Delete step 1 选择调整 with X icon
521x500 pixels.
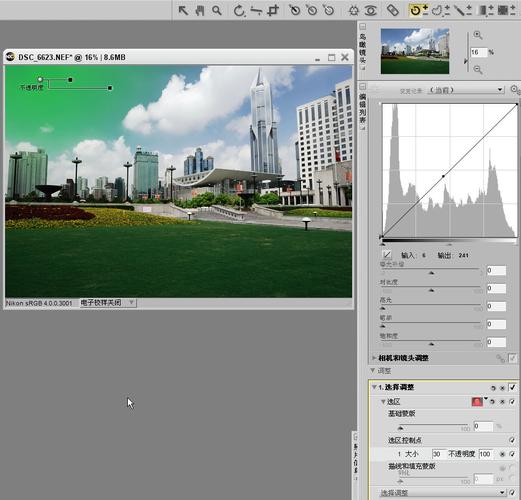pyautogui.click(x=502, y=388)
